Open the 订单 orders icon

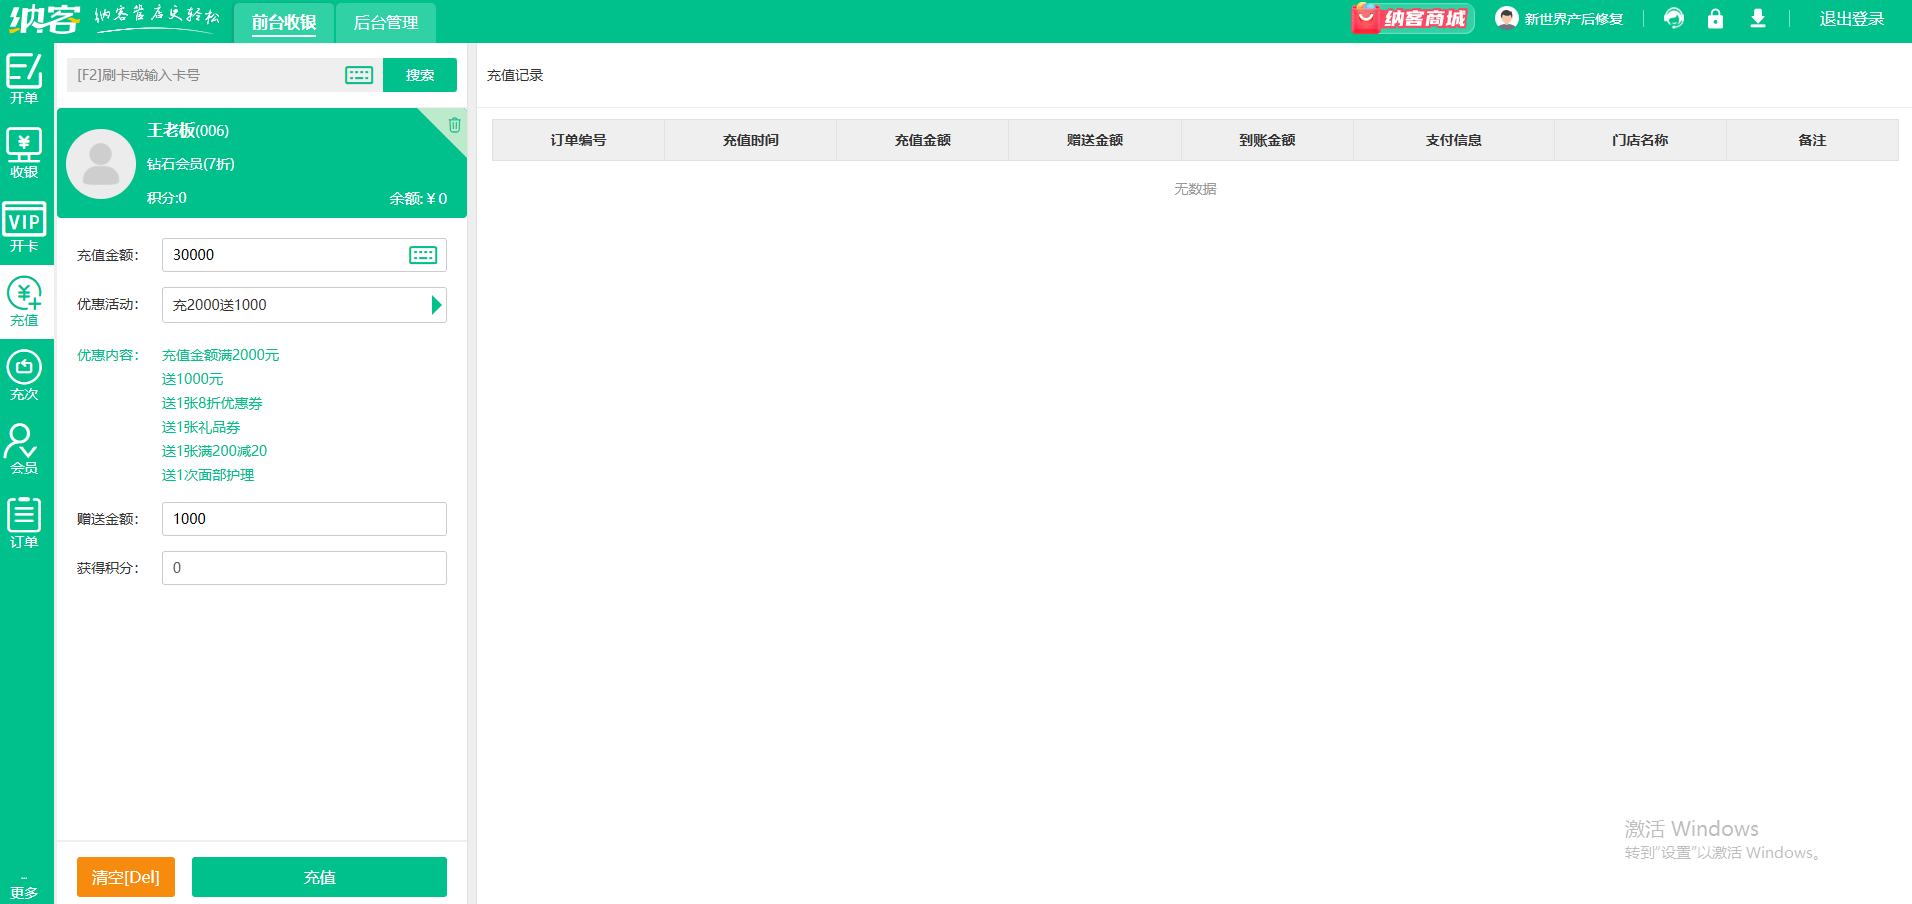pos(24,523)
